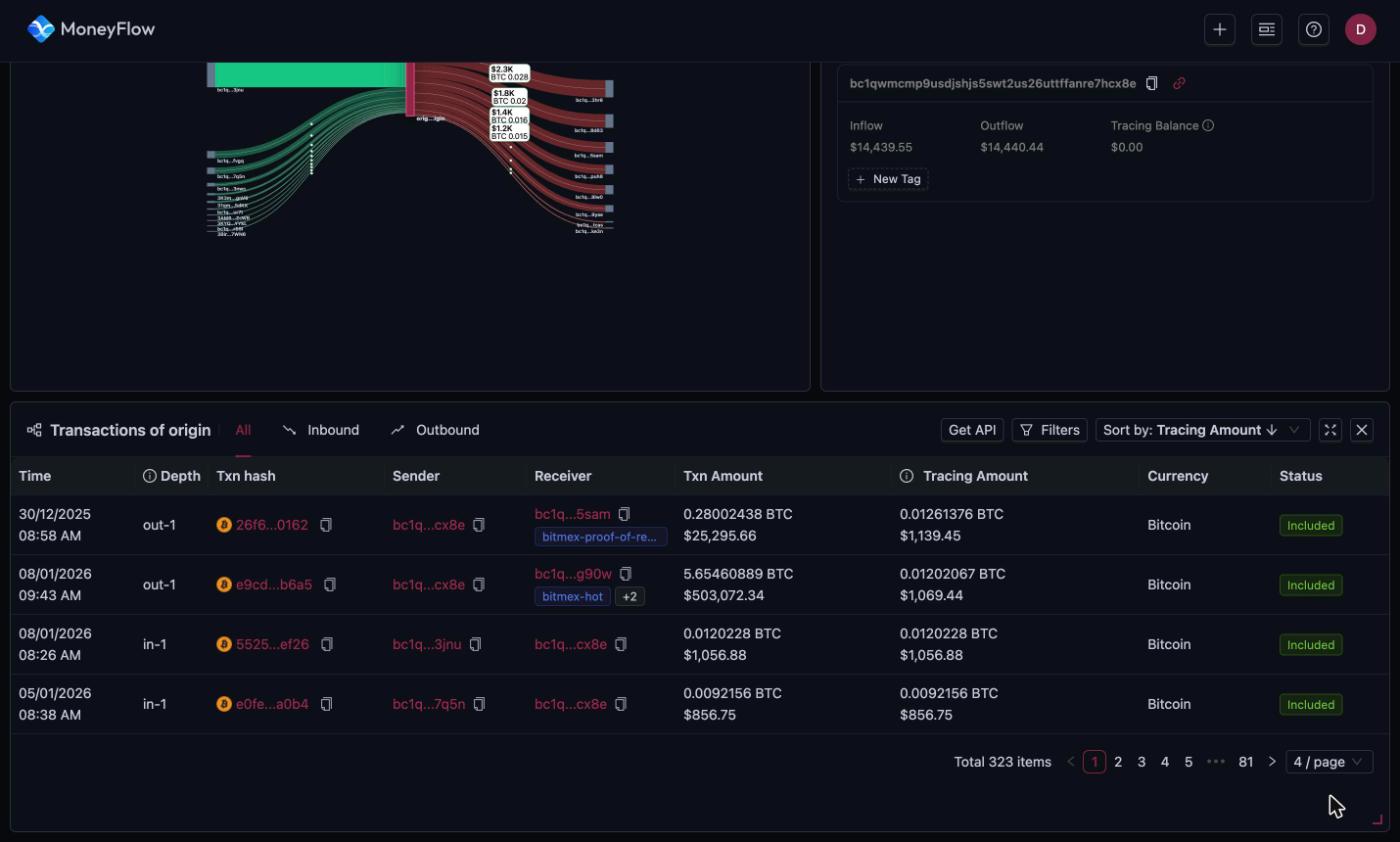Copy receiver address bc1q...g90w

(x=626, y=574)
